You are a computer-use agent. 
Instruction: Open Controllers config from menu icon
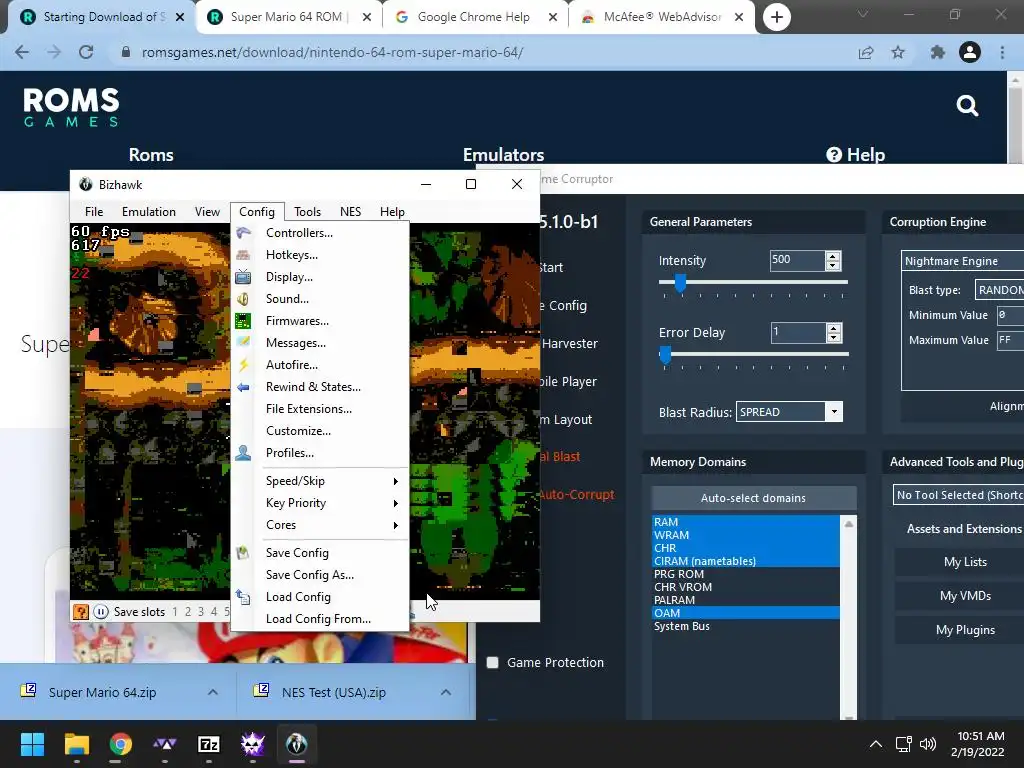pos(244,233)
